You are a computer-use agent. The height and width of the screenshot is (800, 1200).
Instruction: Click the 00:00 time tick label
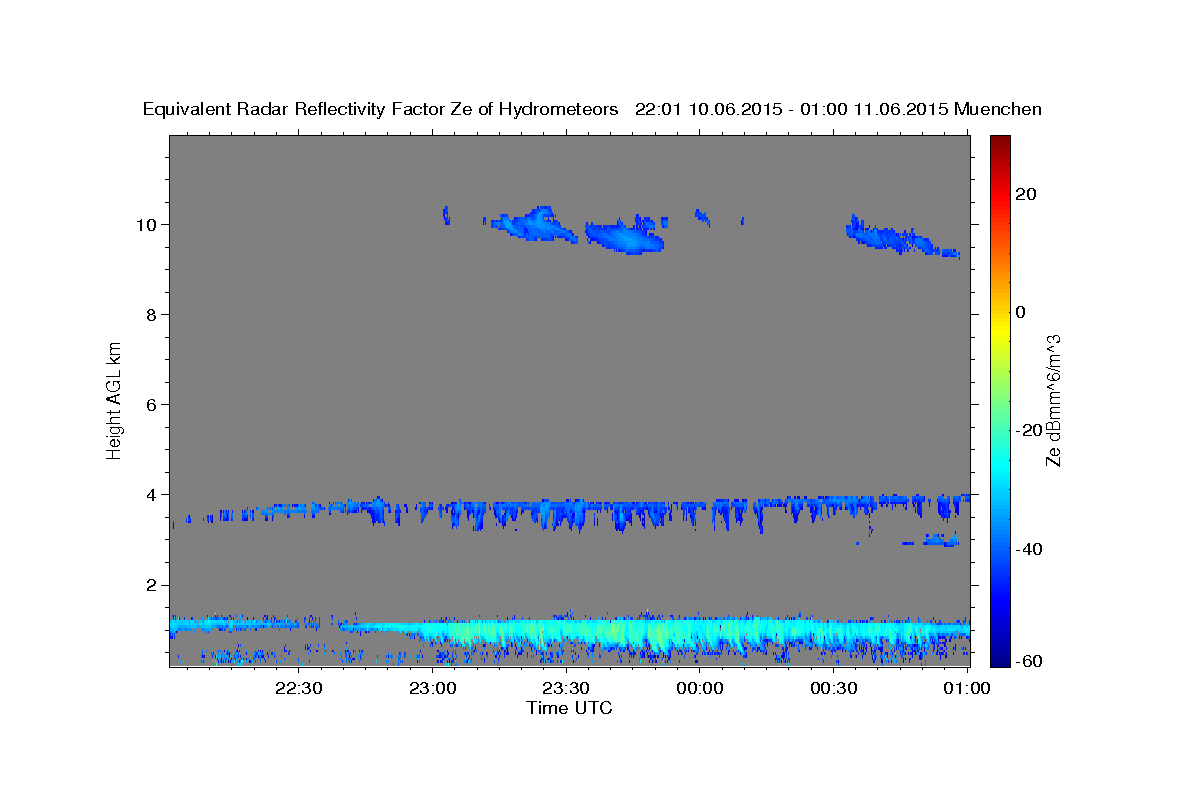pyautogui.click(x=700, y=688)
